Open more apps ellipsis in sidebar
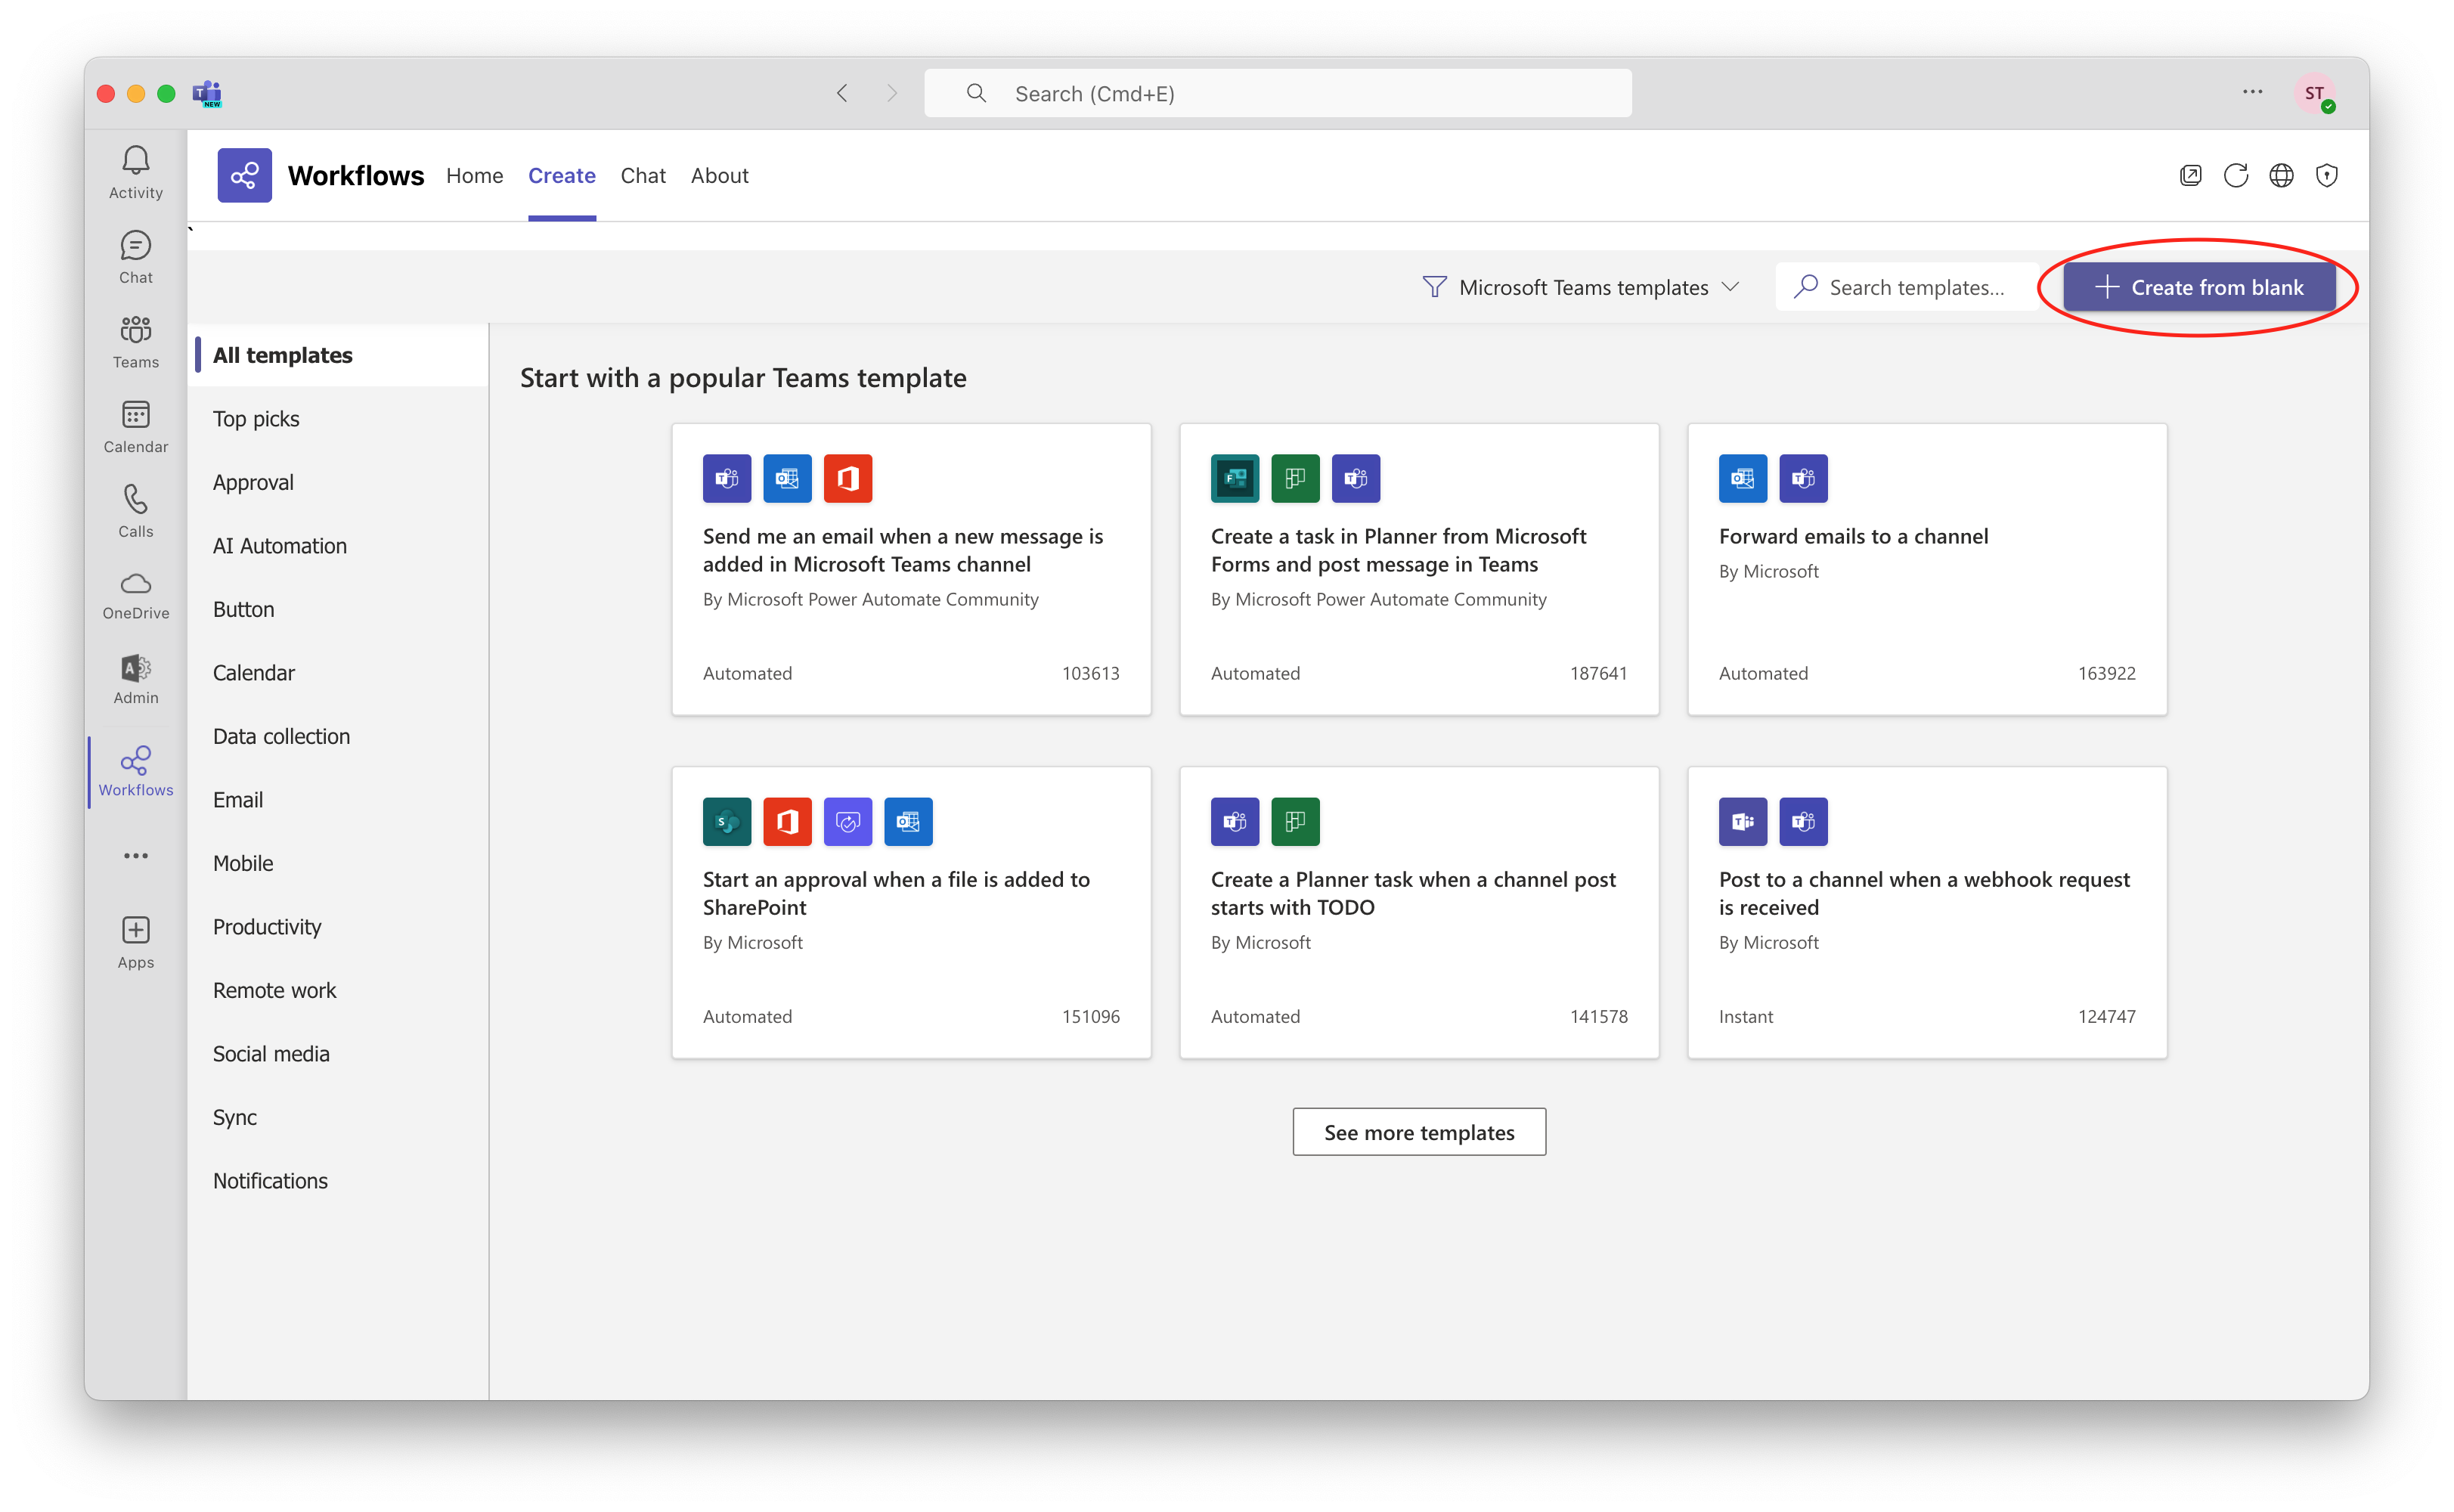 click(135, 856)
